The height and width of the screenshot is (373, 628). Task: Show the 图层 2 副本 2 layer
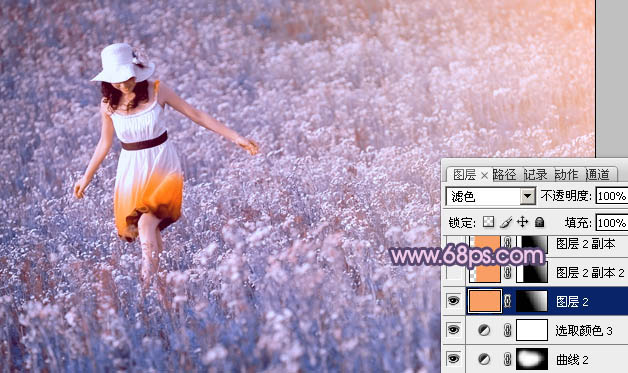[x=453, y=272]
